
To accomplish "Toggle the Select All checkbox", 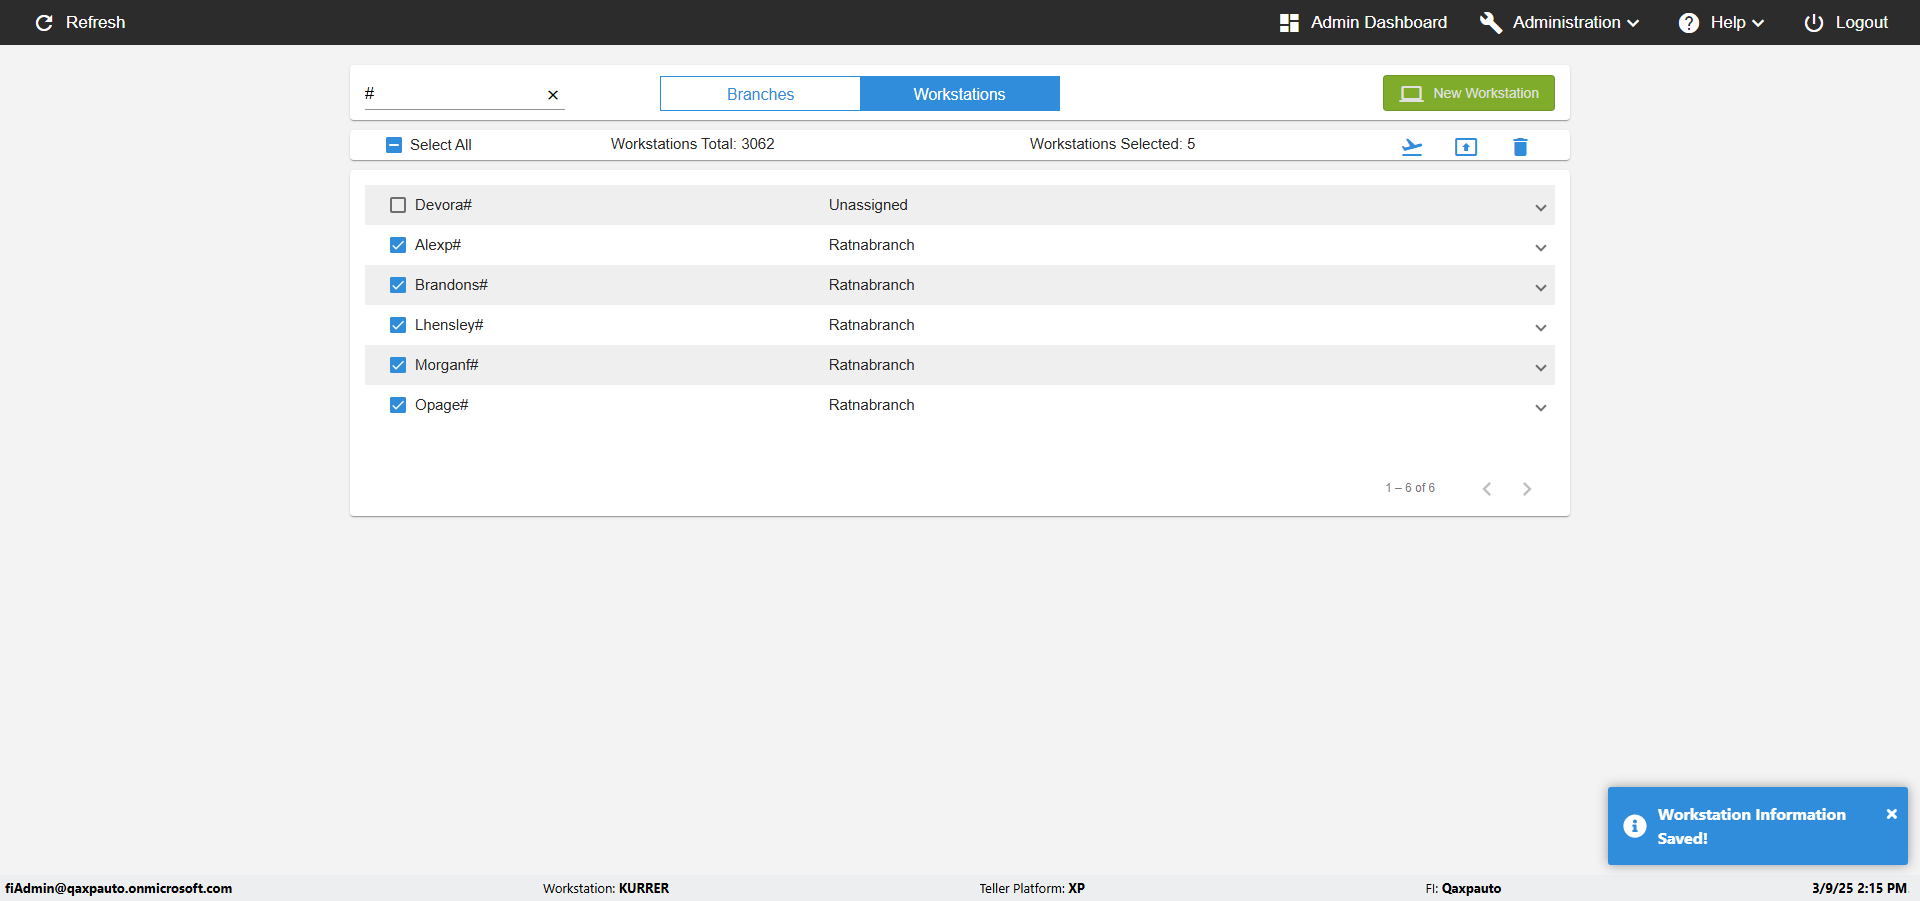I will click(394, 145).
